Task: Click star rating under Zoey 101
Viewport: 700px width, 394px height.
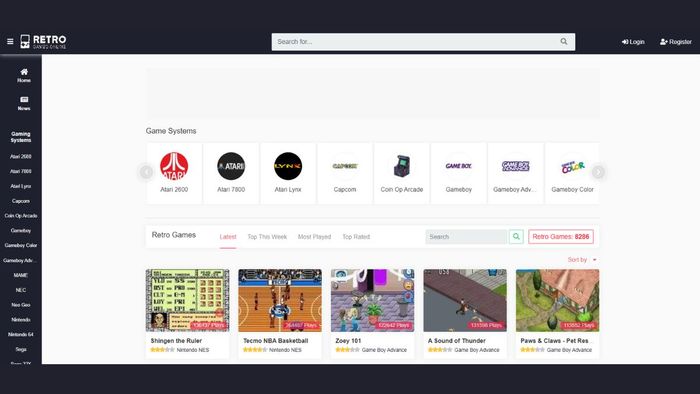Action: coord(347,350)
